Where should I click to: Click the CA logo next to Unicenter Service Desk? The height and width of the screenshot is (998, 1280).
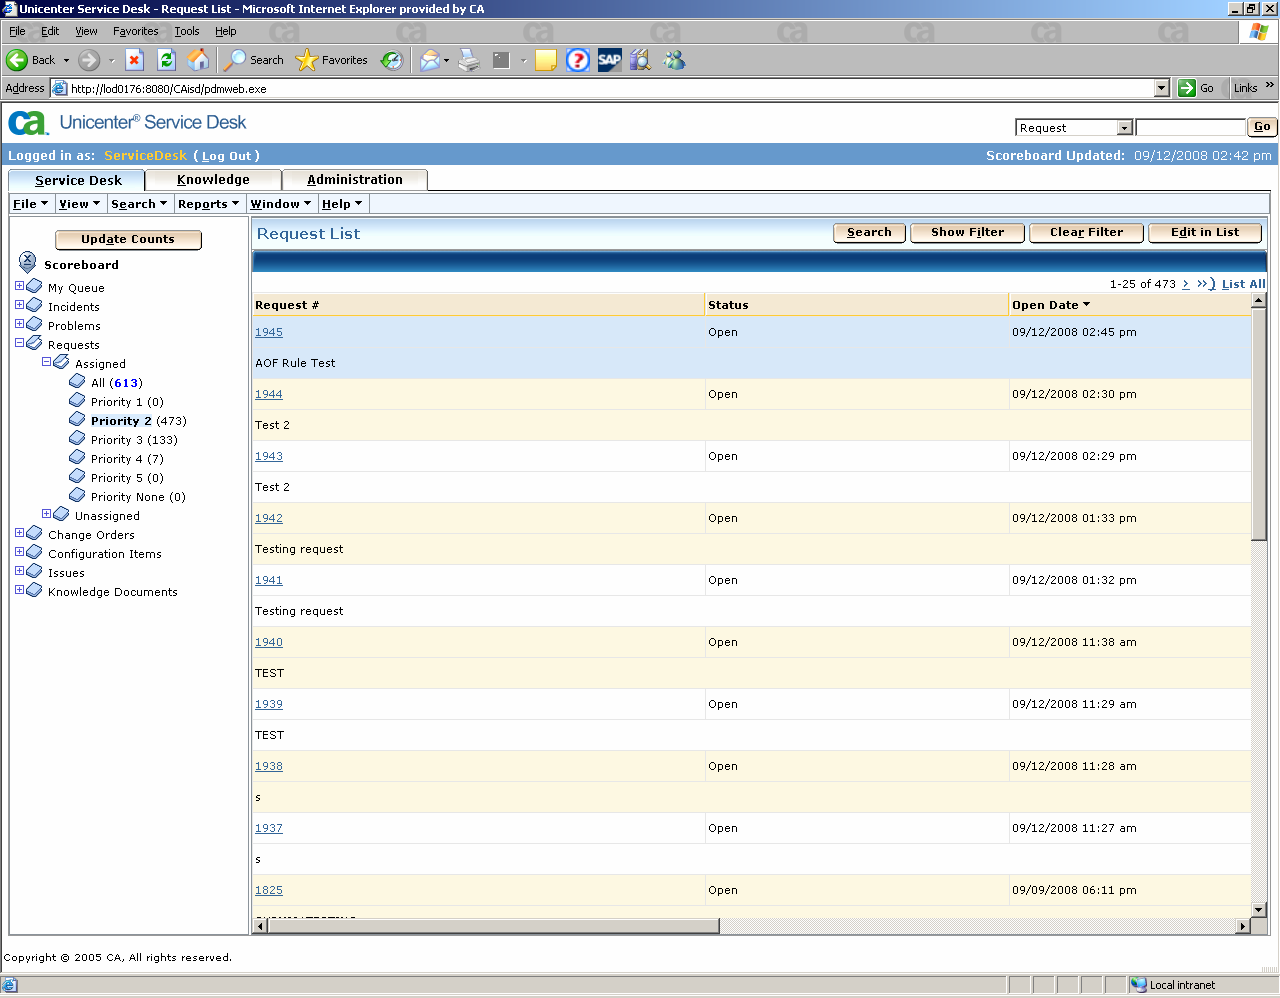point(29,122)
